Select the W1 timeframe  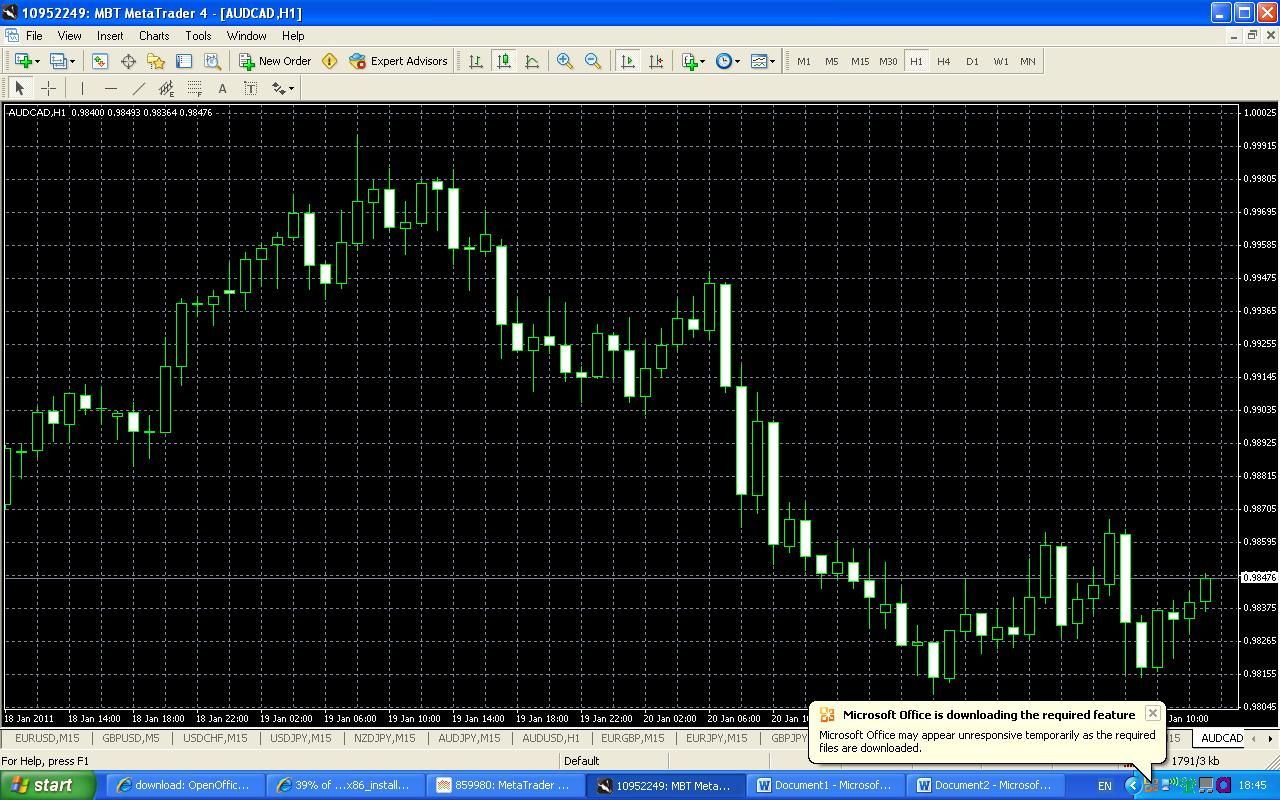pyautogui.click(x=1000, y=61)
